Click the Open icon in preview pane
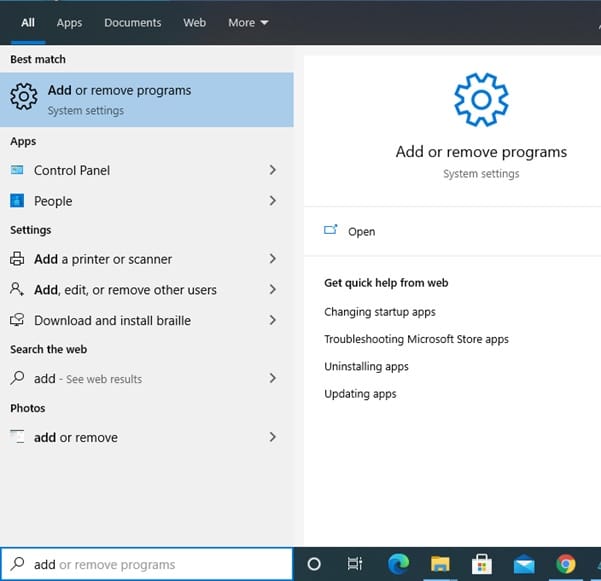Viewport: 601px width, 581px height. pyautogui.click(x=331, y=230)
